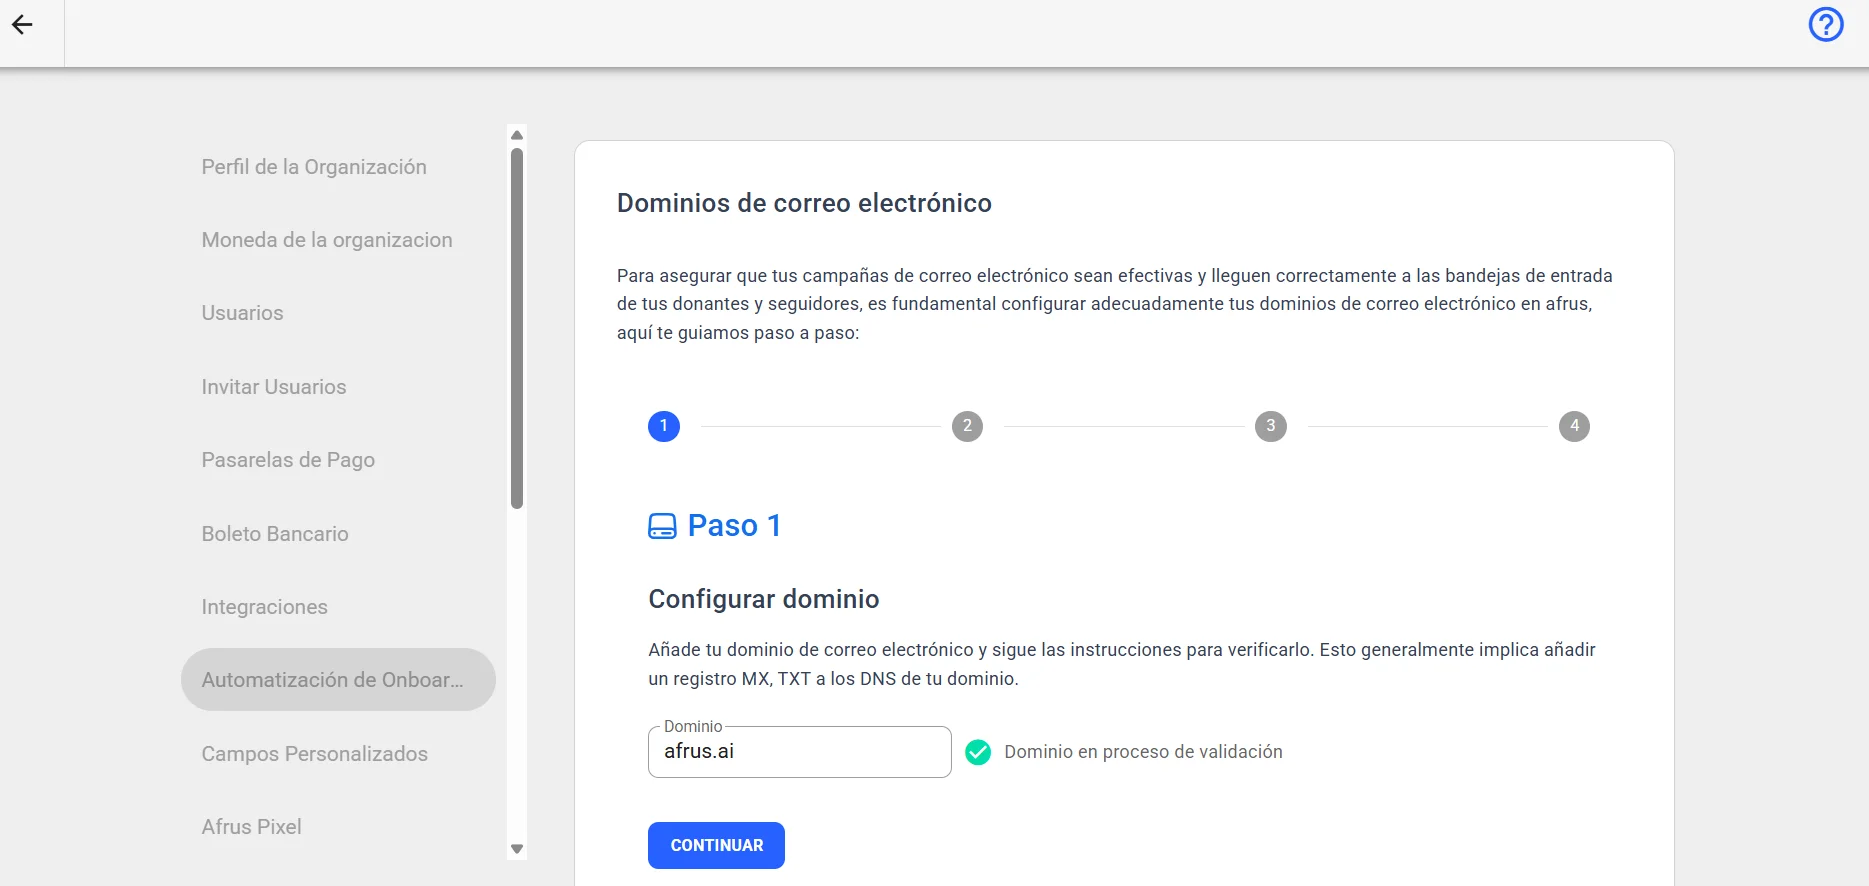Go to Integraciones
This screenshot has width=1869, height=886.
click(x=264, y=607)
